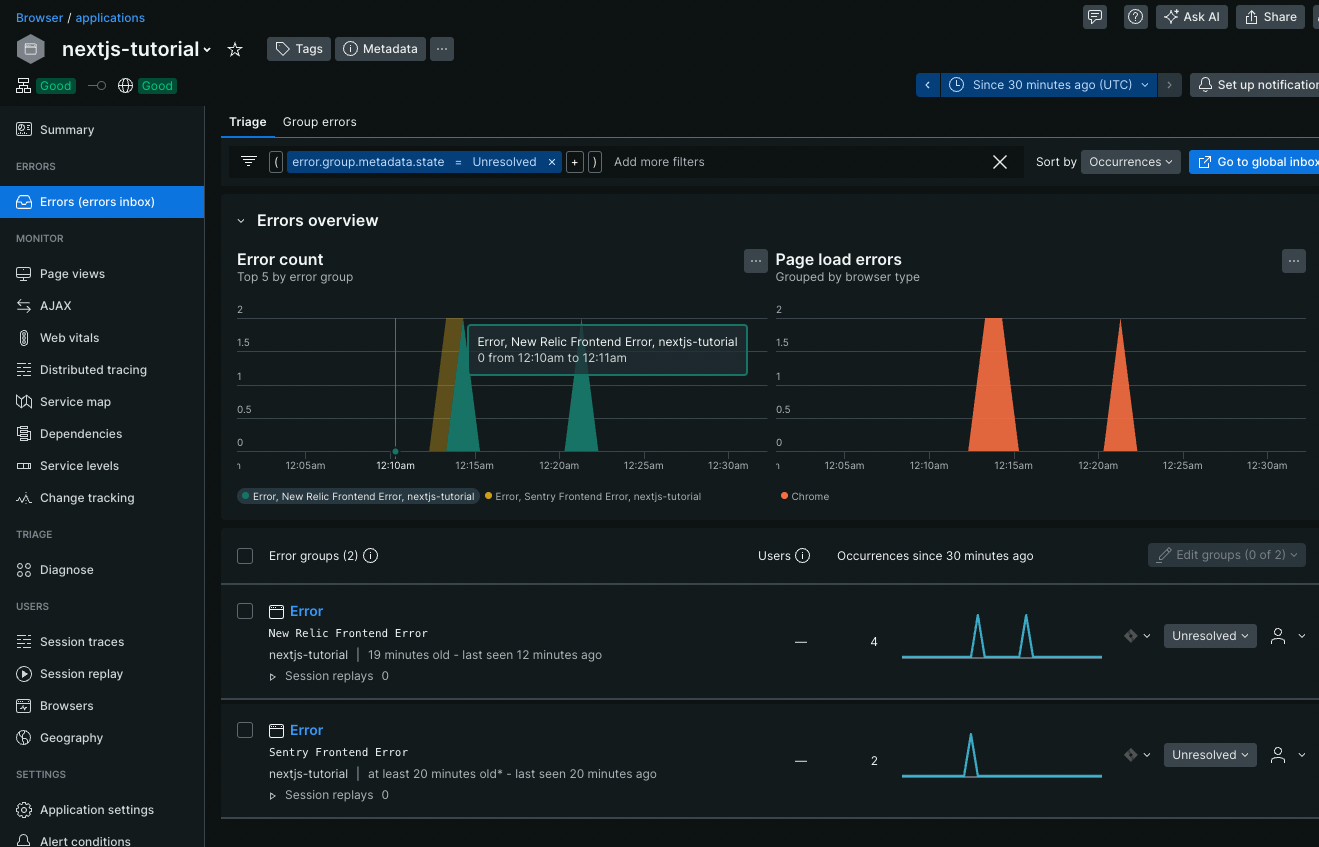Image resolution: width=1319 pixels, height=847 pixels.
Task: Open Edit groups dropdown
Action: point(1227,555)
